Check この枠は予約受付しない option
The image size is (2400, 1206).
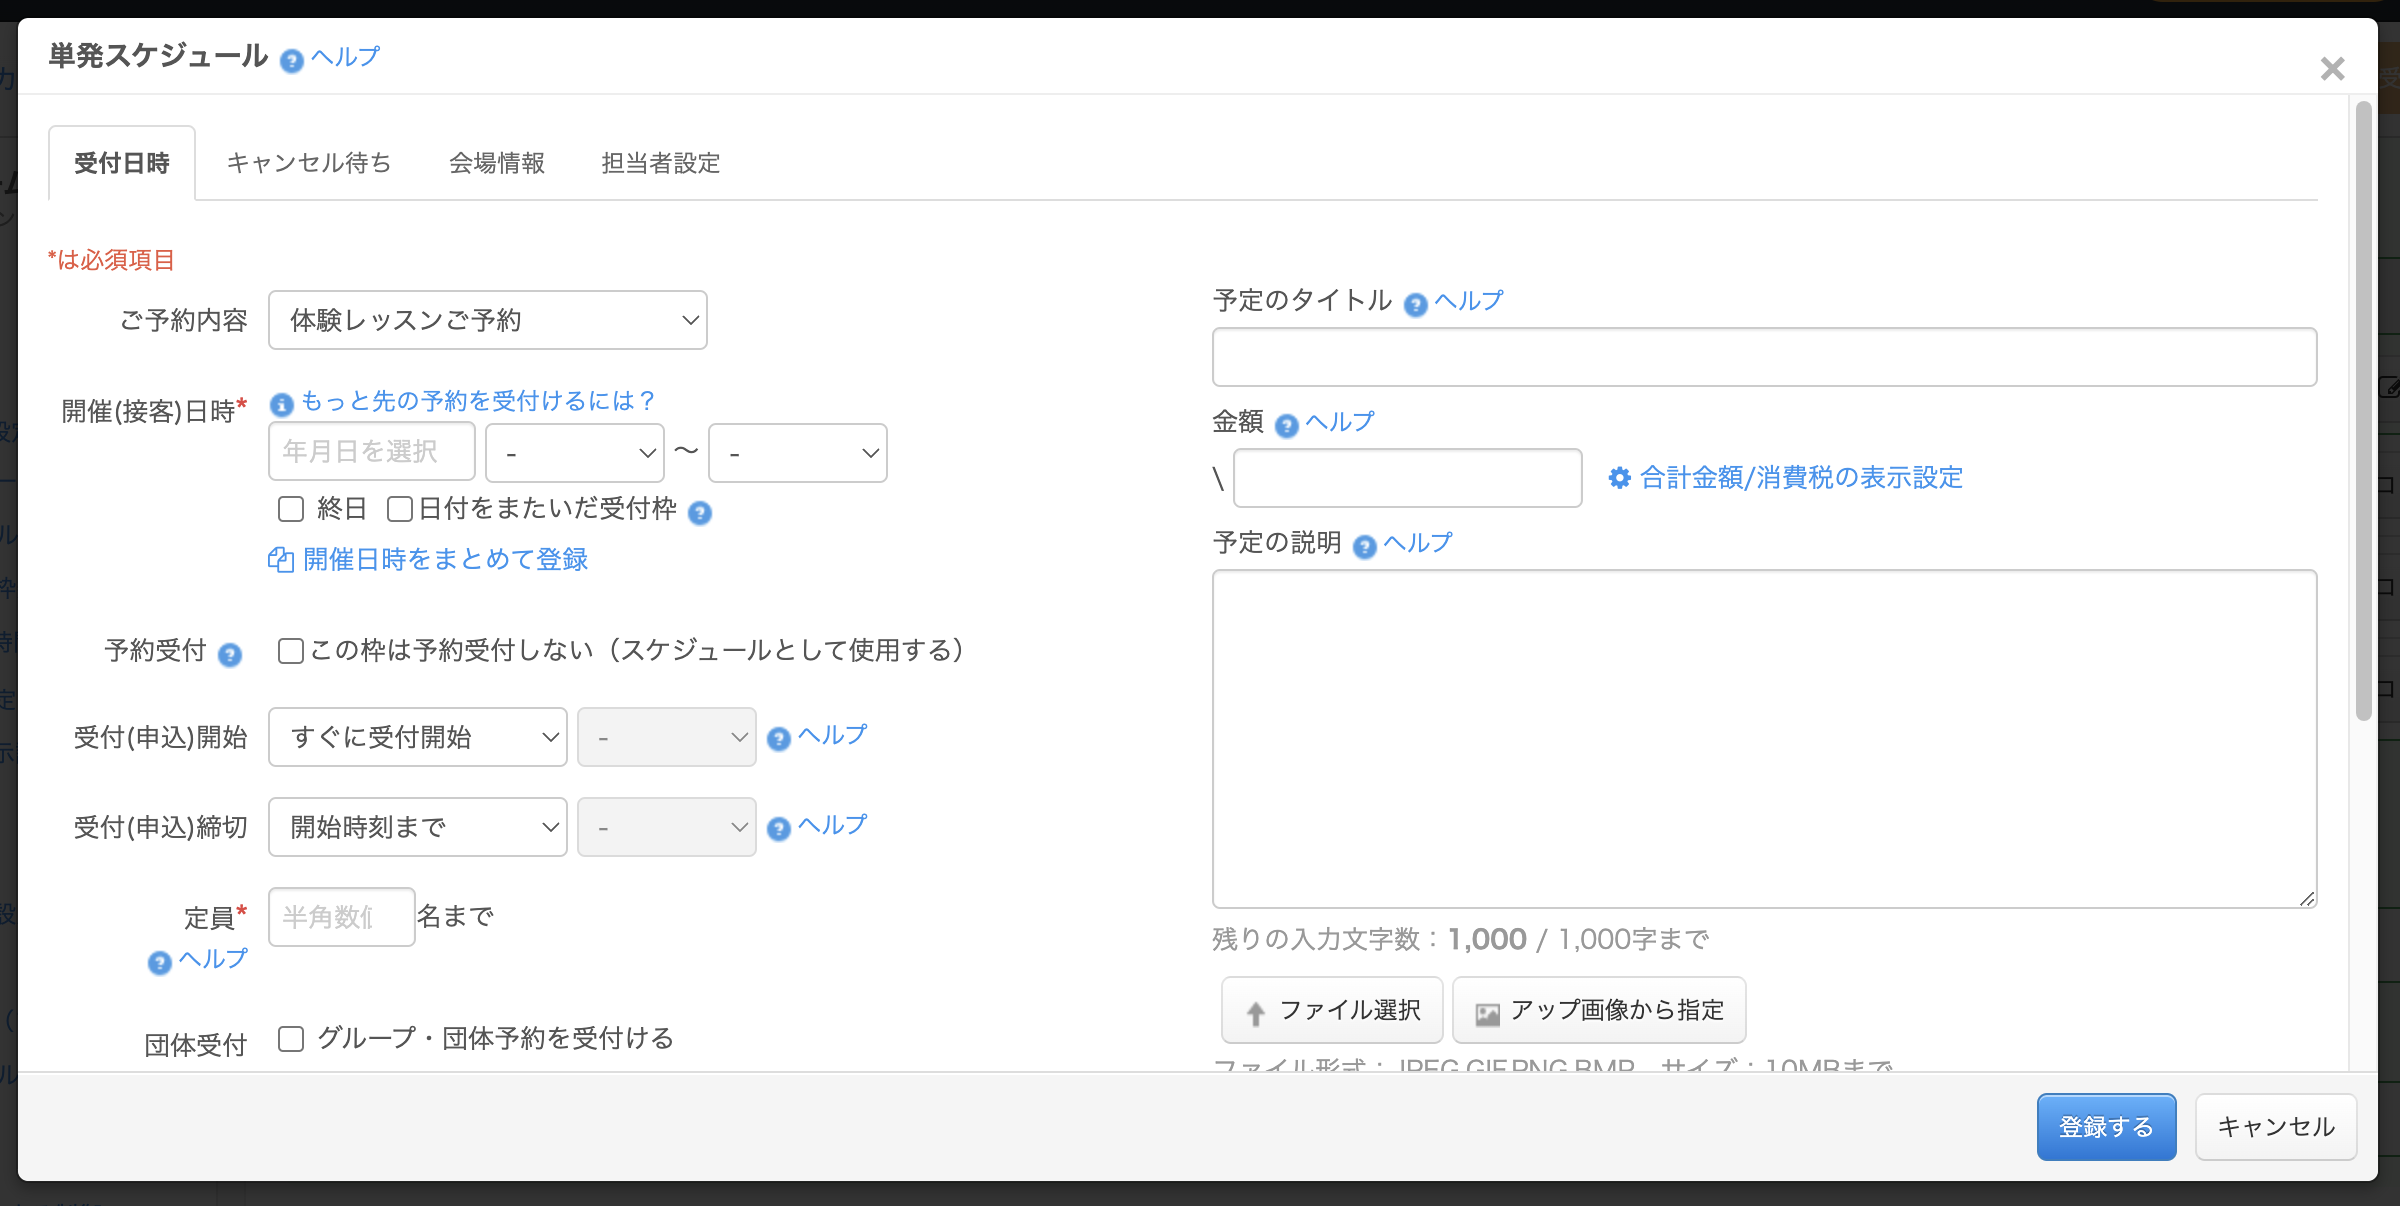[291, 651]
